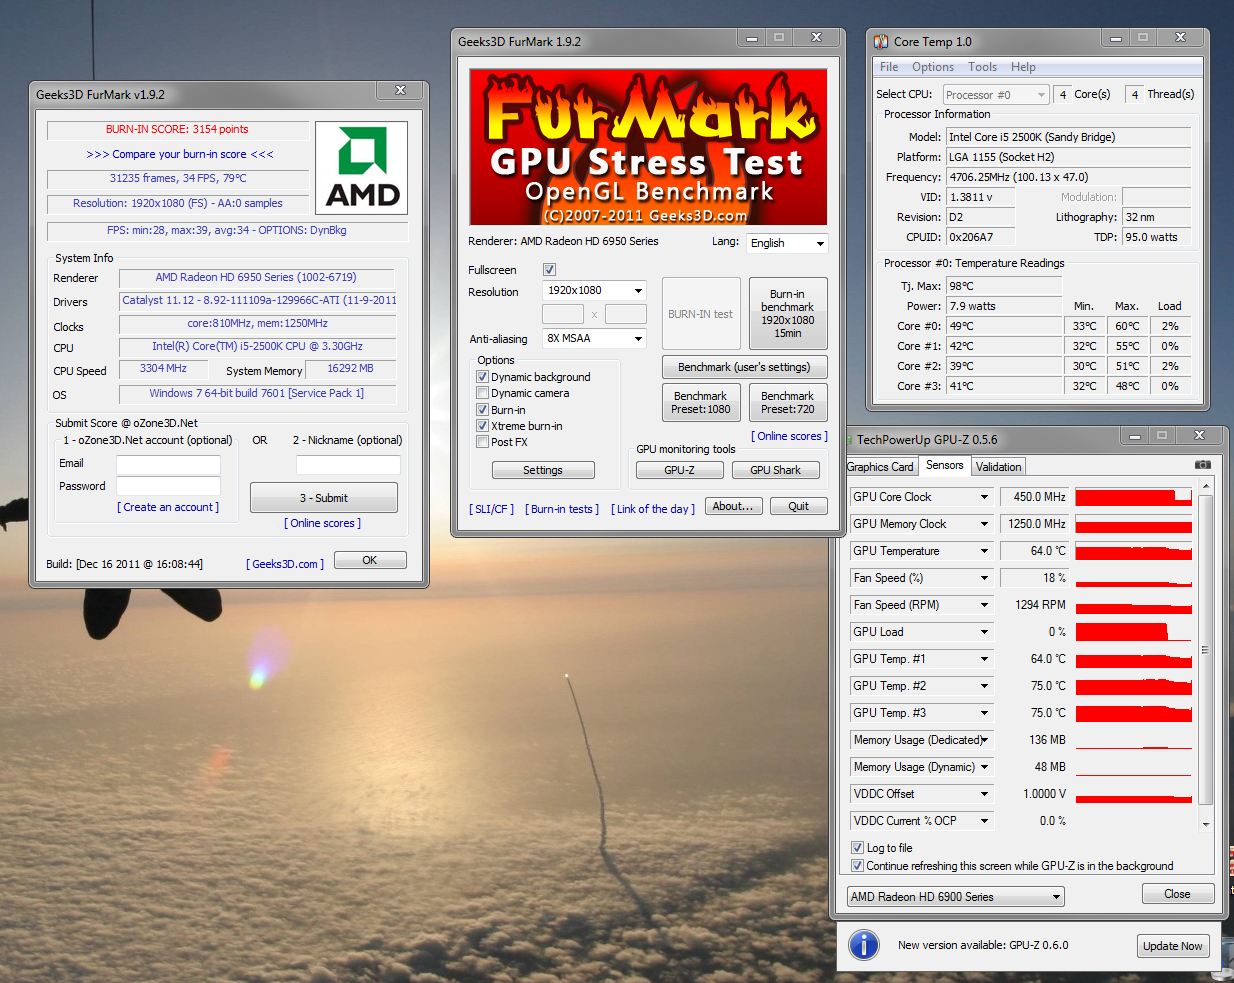Viewport: 1234px width, 983px height.
Task: Expand the GPU Core Clock sensor dropdown
Action: click(984, 497)
